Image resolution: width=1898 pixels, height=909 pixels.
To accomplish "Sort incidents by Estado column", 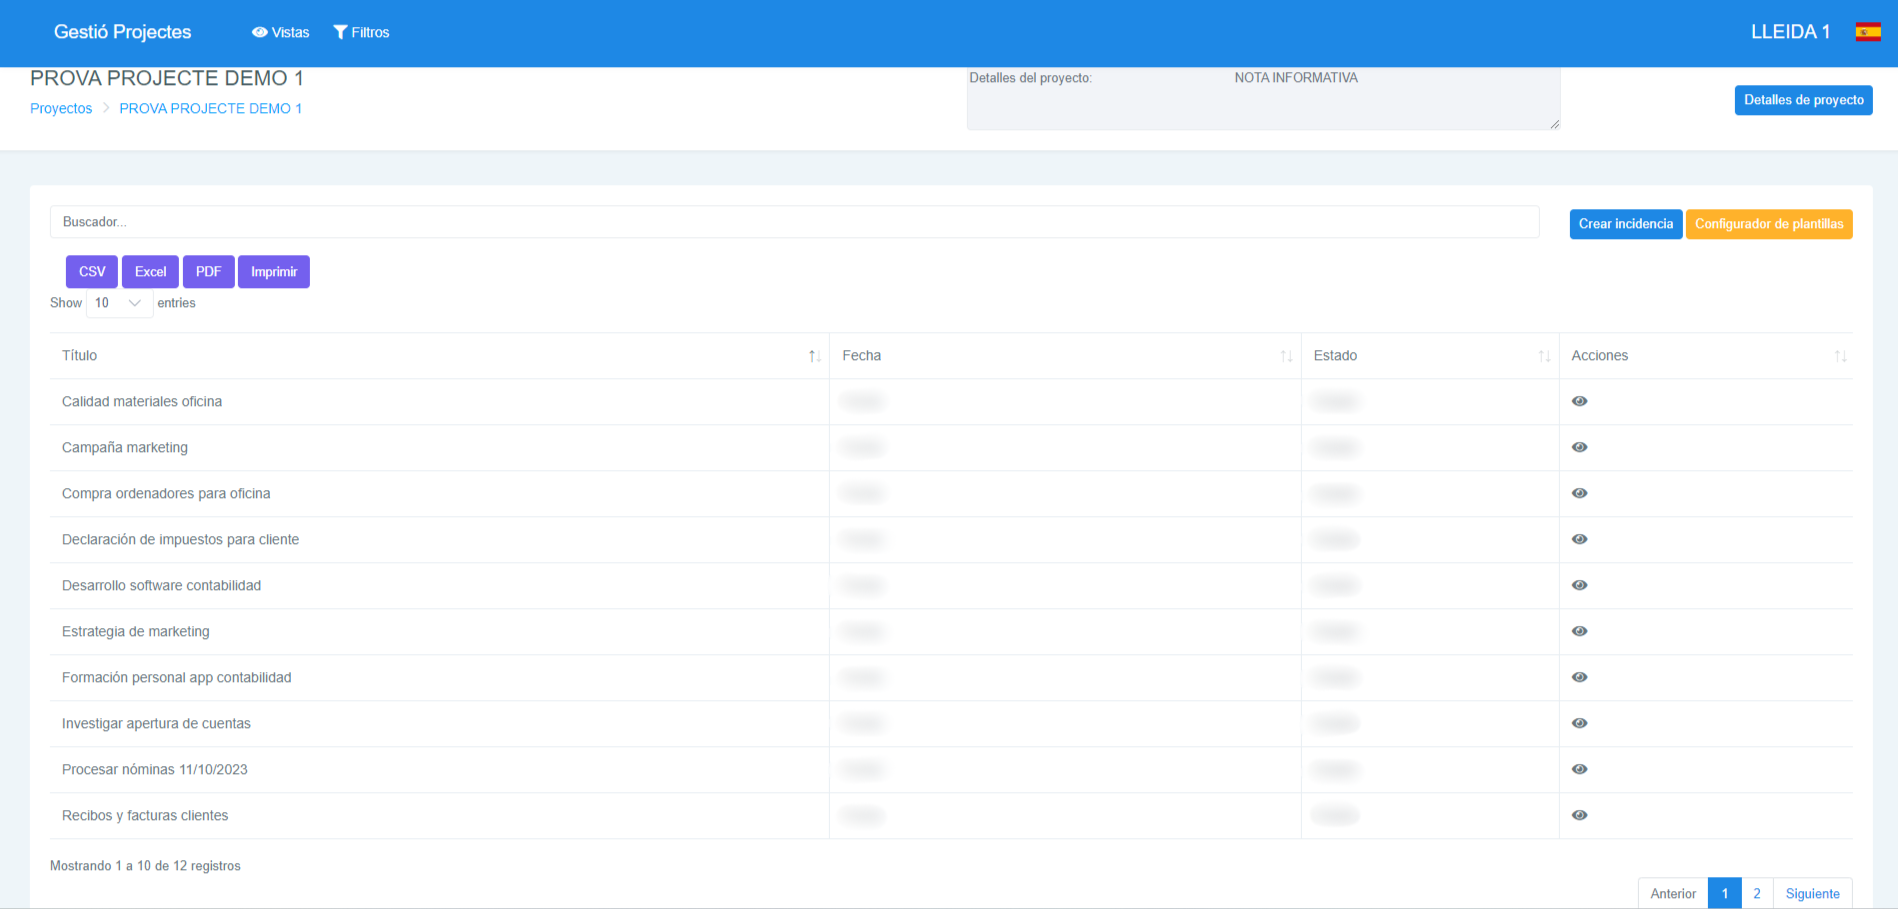I will pos(1429,356).
